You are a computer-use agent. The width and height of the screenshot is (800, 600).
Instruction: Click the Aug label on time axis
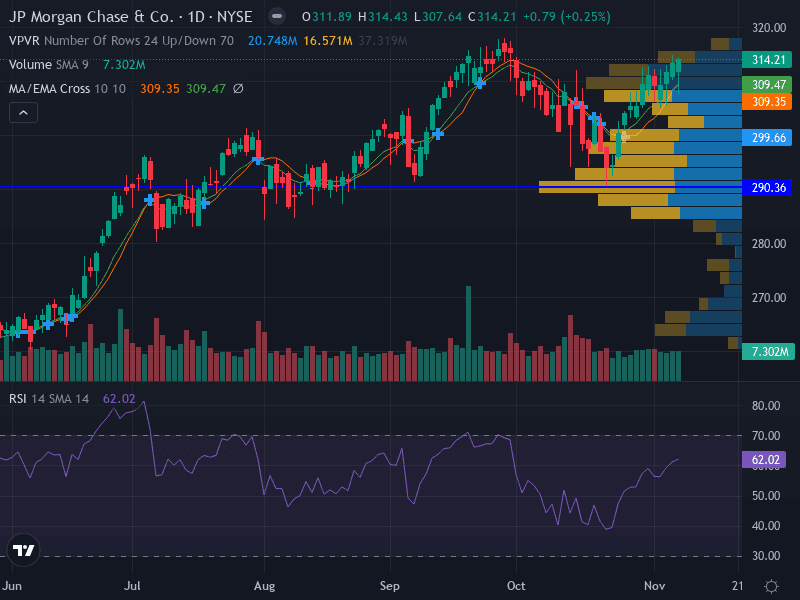[264, 586]
